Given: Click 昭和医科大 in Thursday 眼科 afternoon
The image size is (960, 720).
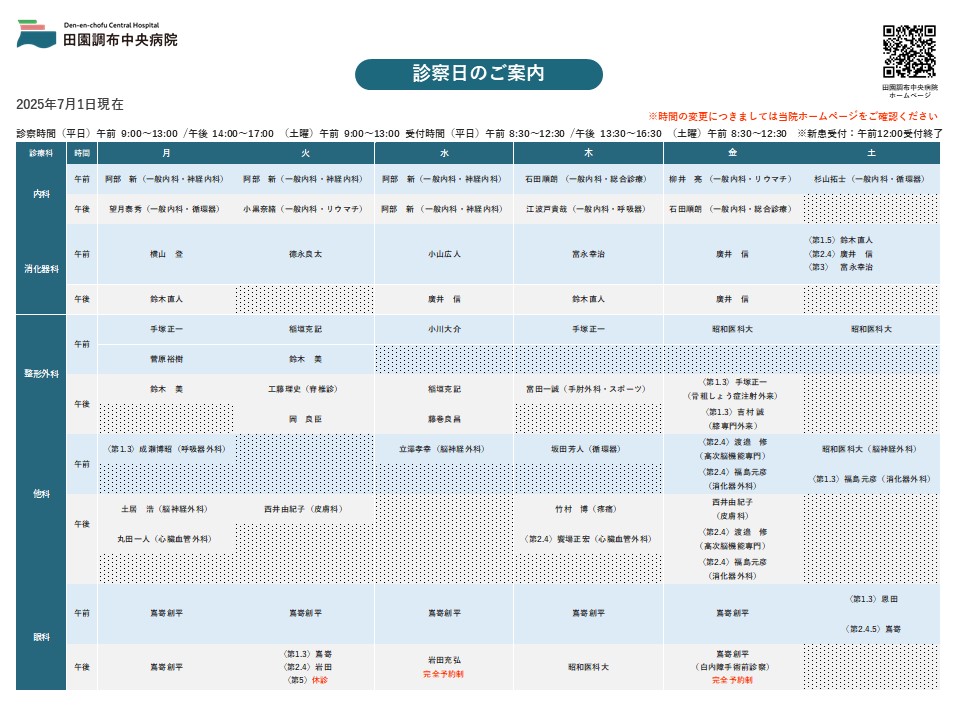Looking at the screenshot, I should click(588, 667).
